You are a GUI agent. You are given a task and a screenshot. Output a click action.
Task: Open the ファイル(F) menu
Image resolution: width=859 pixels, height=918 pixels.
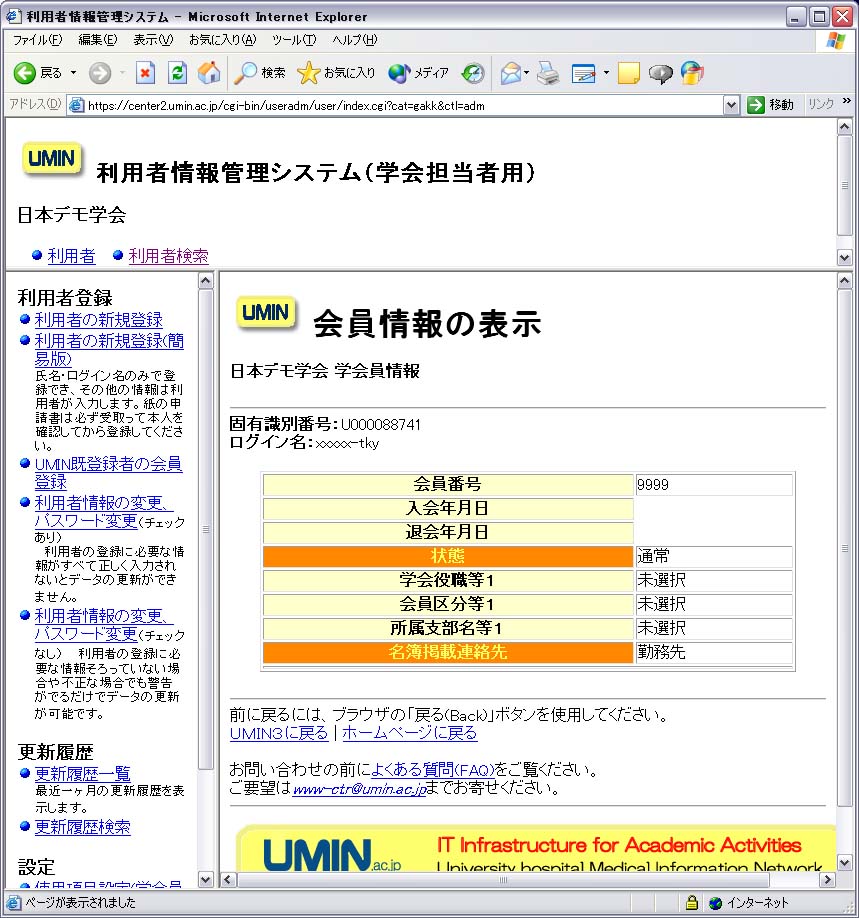[37, 40]
